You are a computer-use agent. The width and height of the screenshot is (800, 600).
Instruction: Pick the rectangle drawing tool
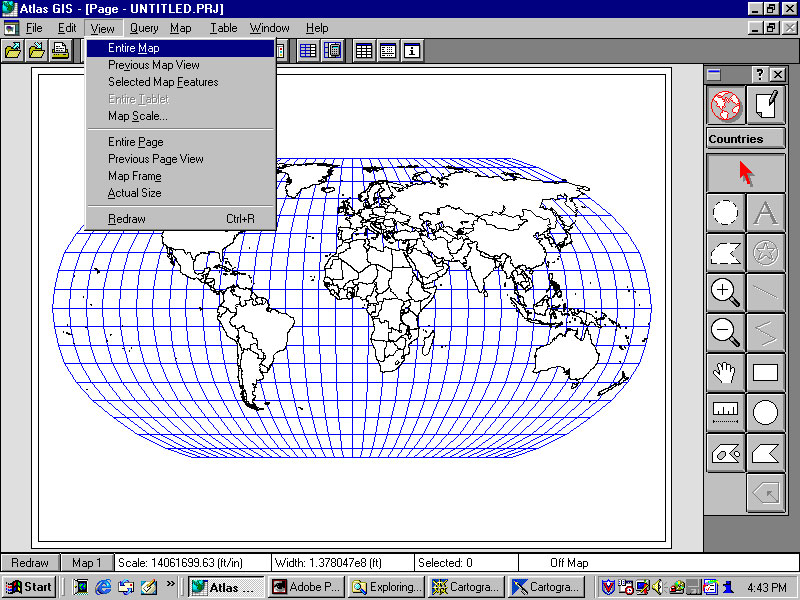point(766,373)
